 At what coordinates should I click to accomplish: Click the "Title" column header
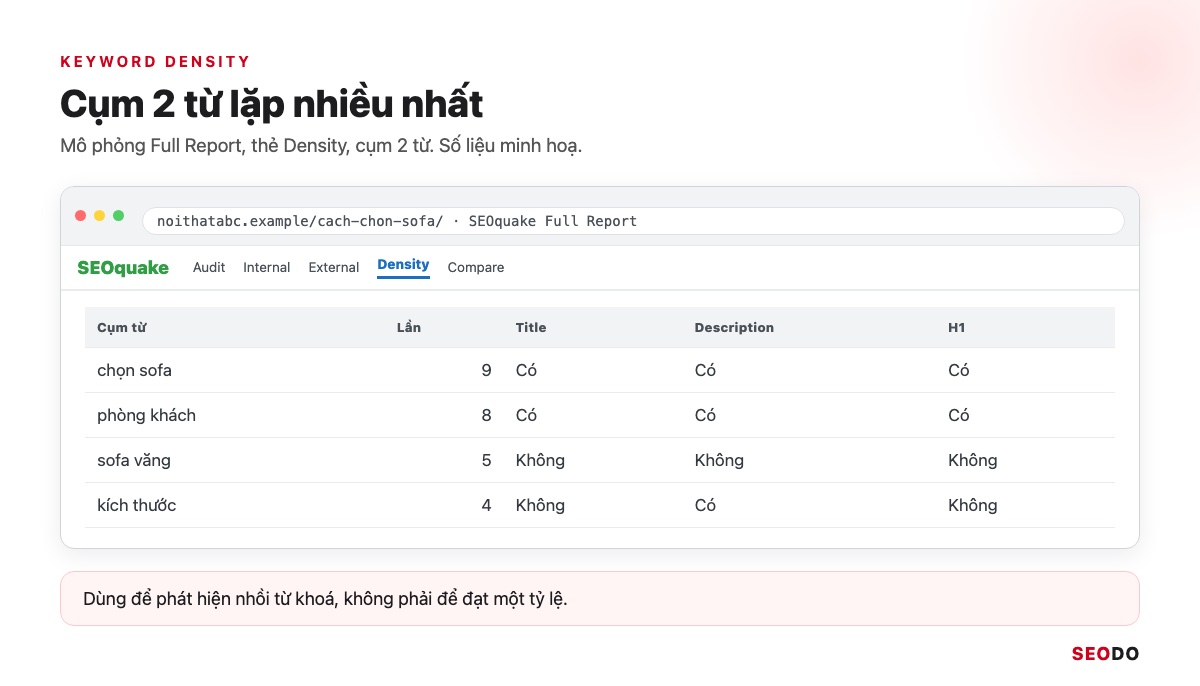tap(531, 327)
